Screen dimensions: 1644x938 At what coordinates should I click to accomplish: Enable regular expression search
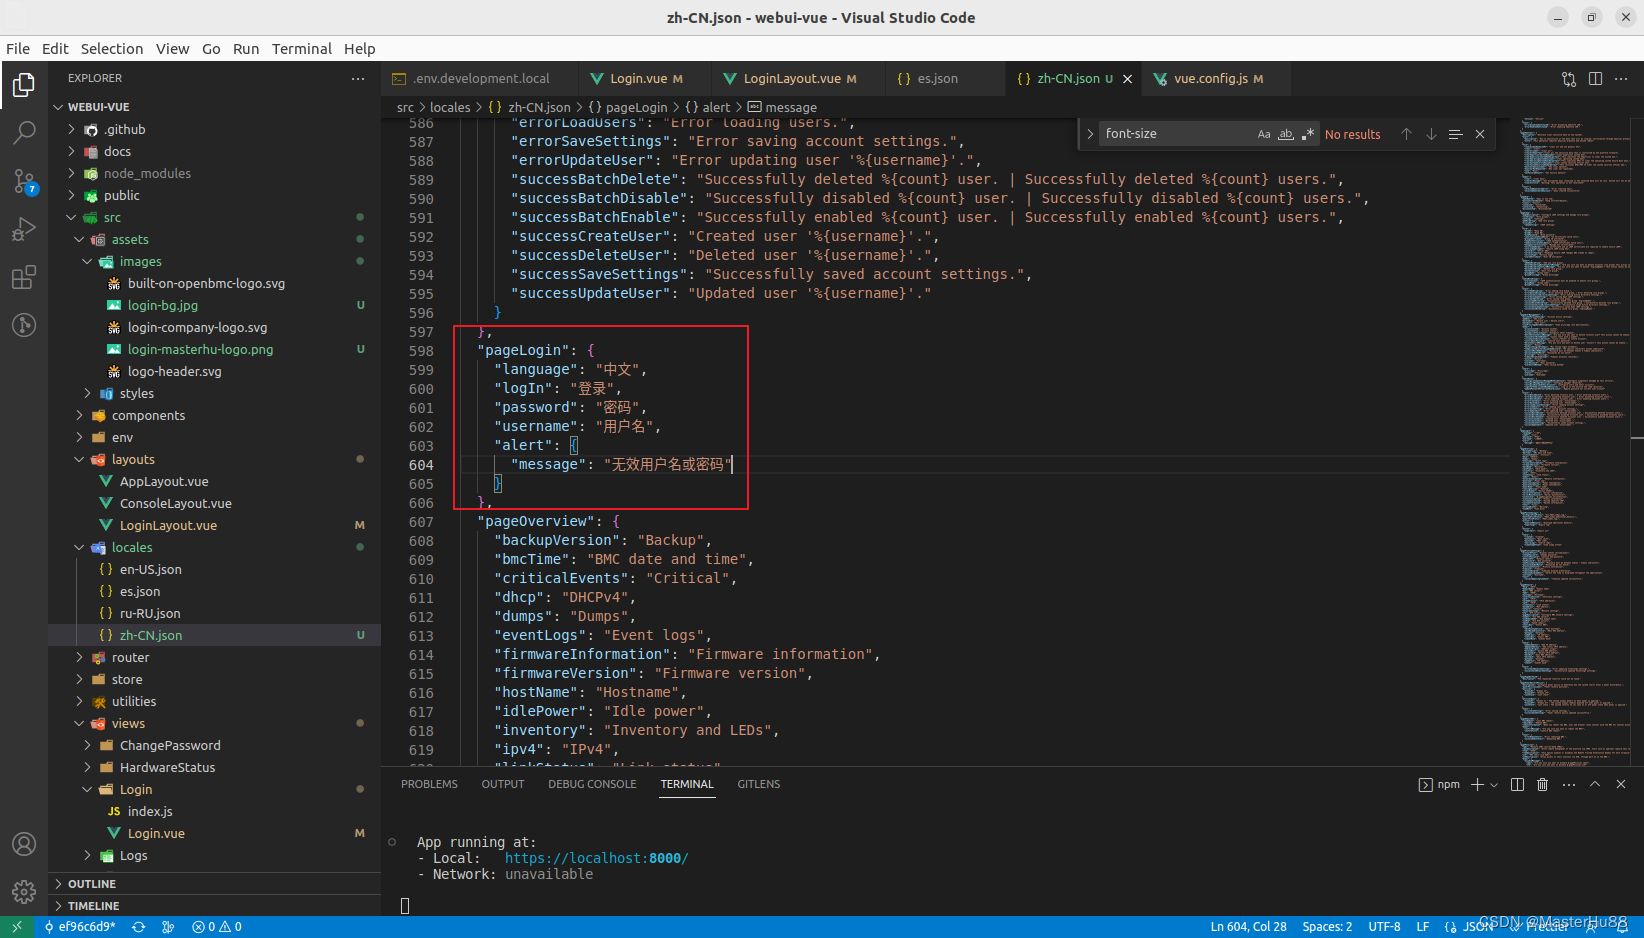(x=1309, y=133)
